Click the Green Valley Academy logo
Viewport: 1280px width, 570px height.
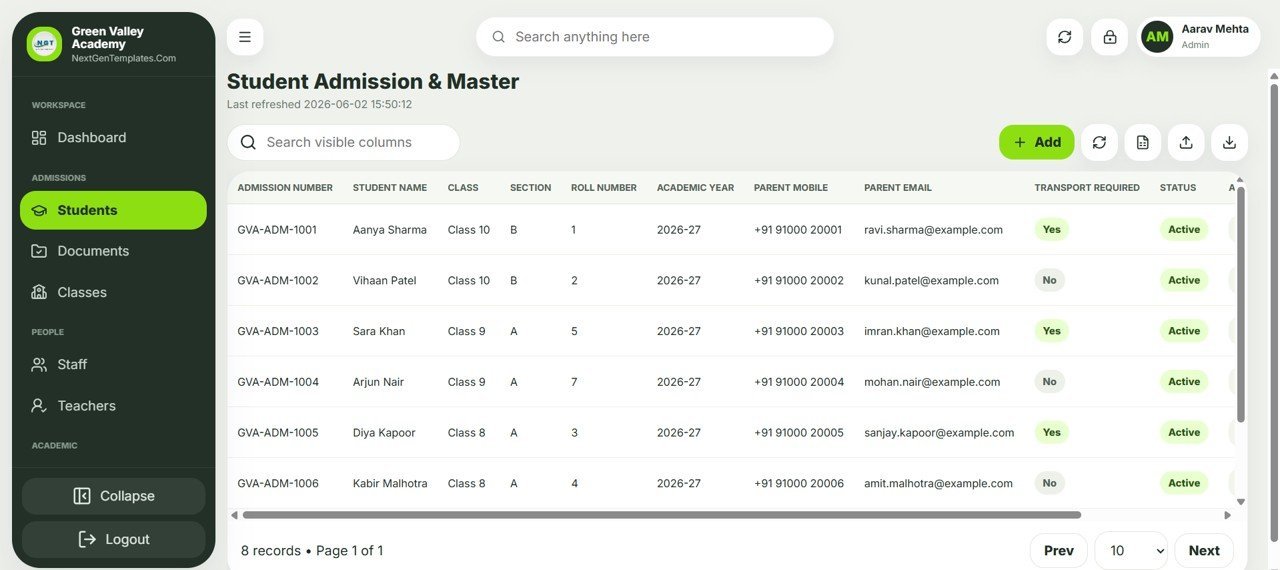pos(44,44)
